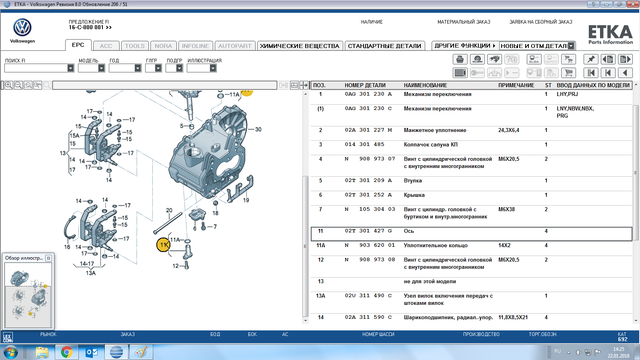
Task: Go to previous page with left-arrow document icon
Action: (608, 60)
